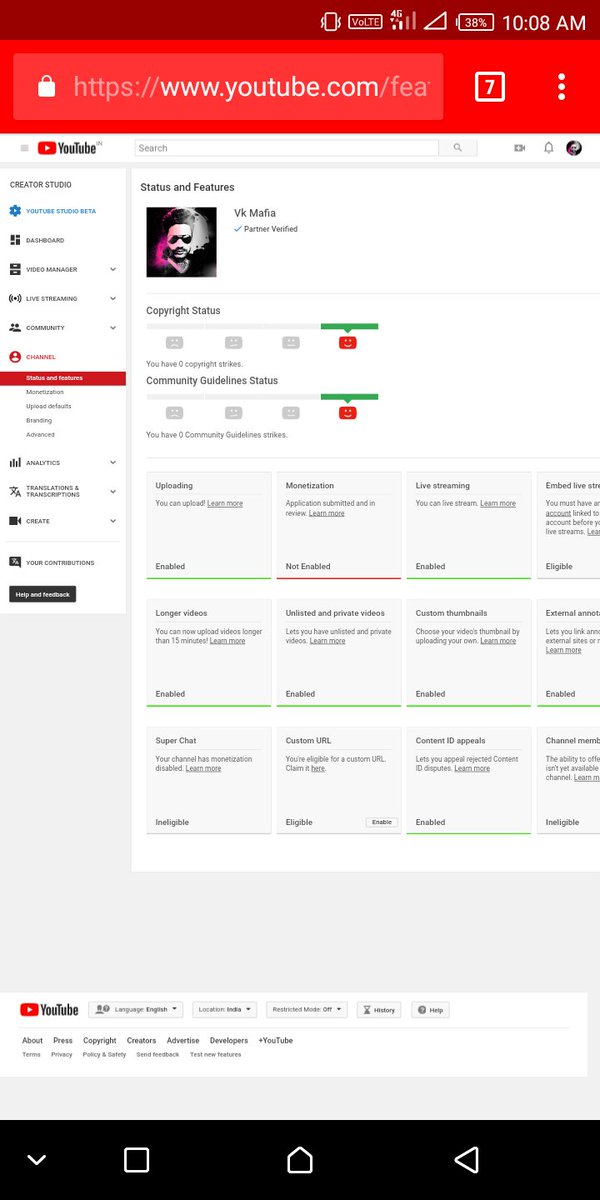Image resolution: width=600 pixels, height=1200 pixels.
Task: Click the YouTube Studio Beta gear icon
Action: [x=15, y=211]
